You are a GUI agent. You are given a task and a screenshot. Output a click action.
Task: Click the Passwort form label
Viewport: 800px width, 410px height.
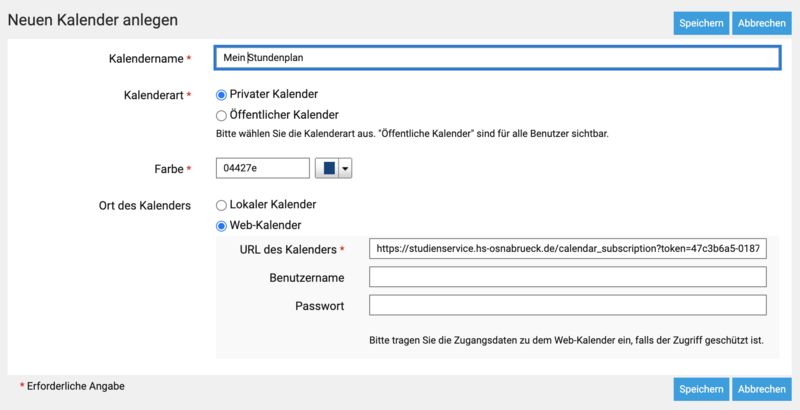pos(320,305)
